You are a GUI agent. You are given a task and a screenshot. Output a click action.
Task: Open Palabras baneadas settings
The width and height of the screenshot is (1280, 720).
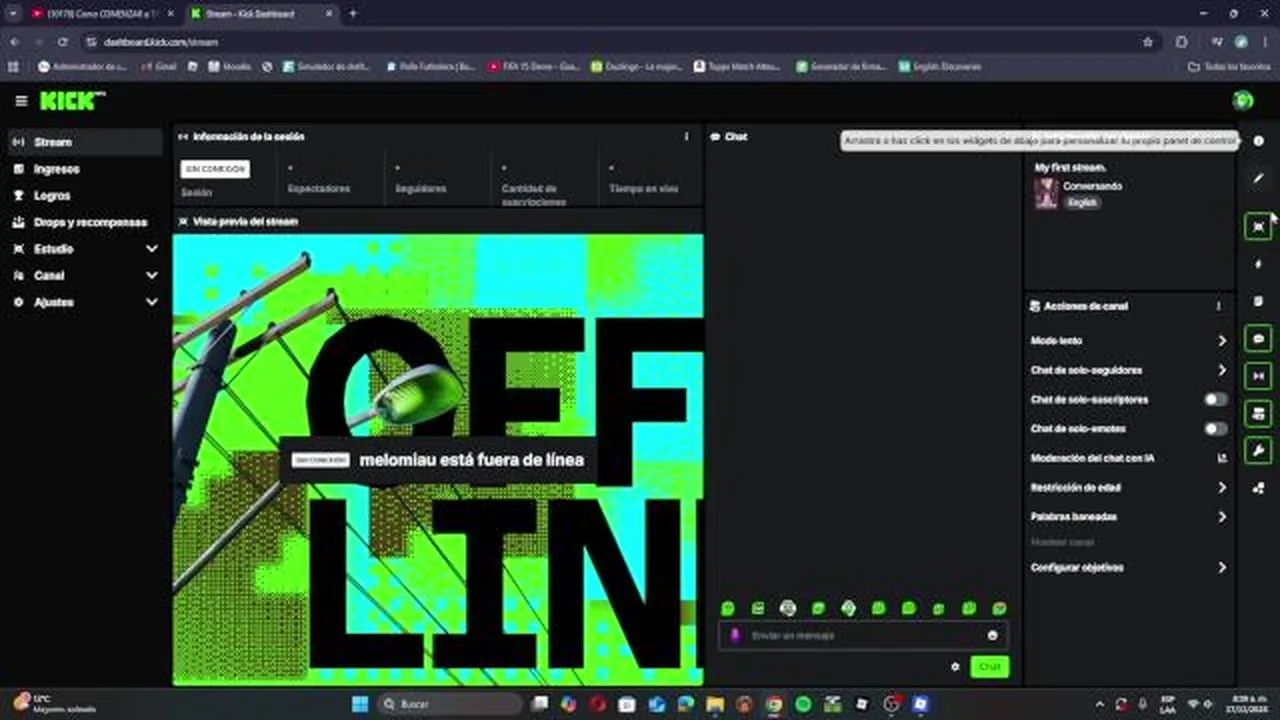click(1129, 517)
